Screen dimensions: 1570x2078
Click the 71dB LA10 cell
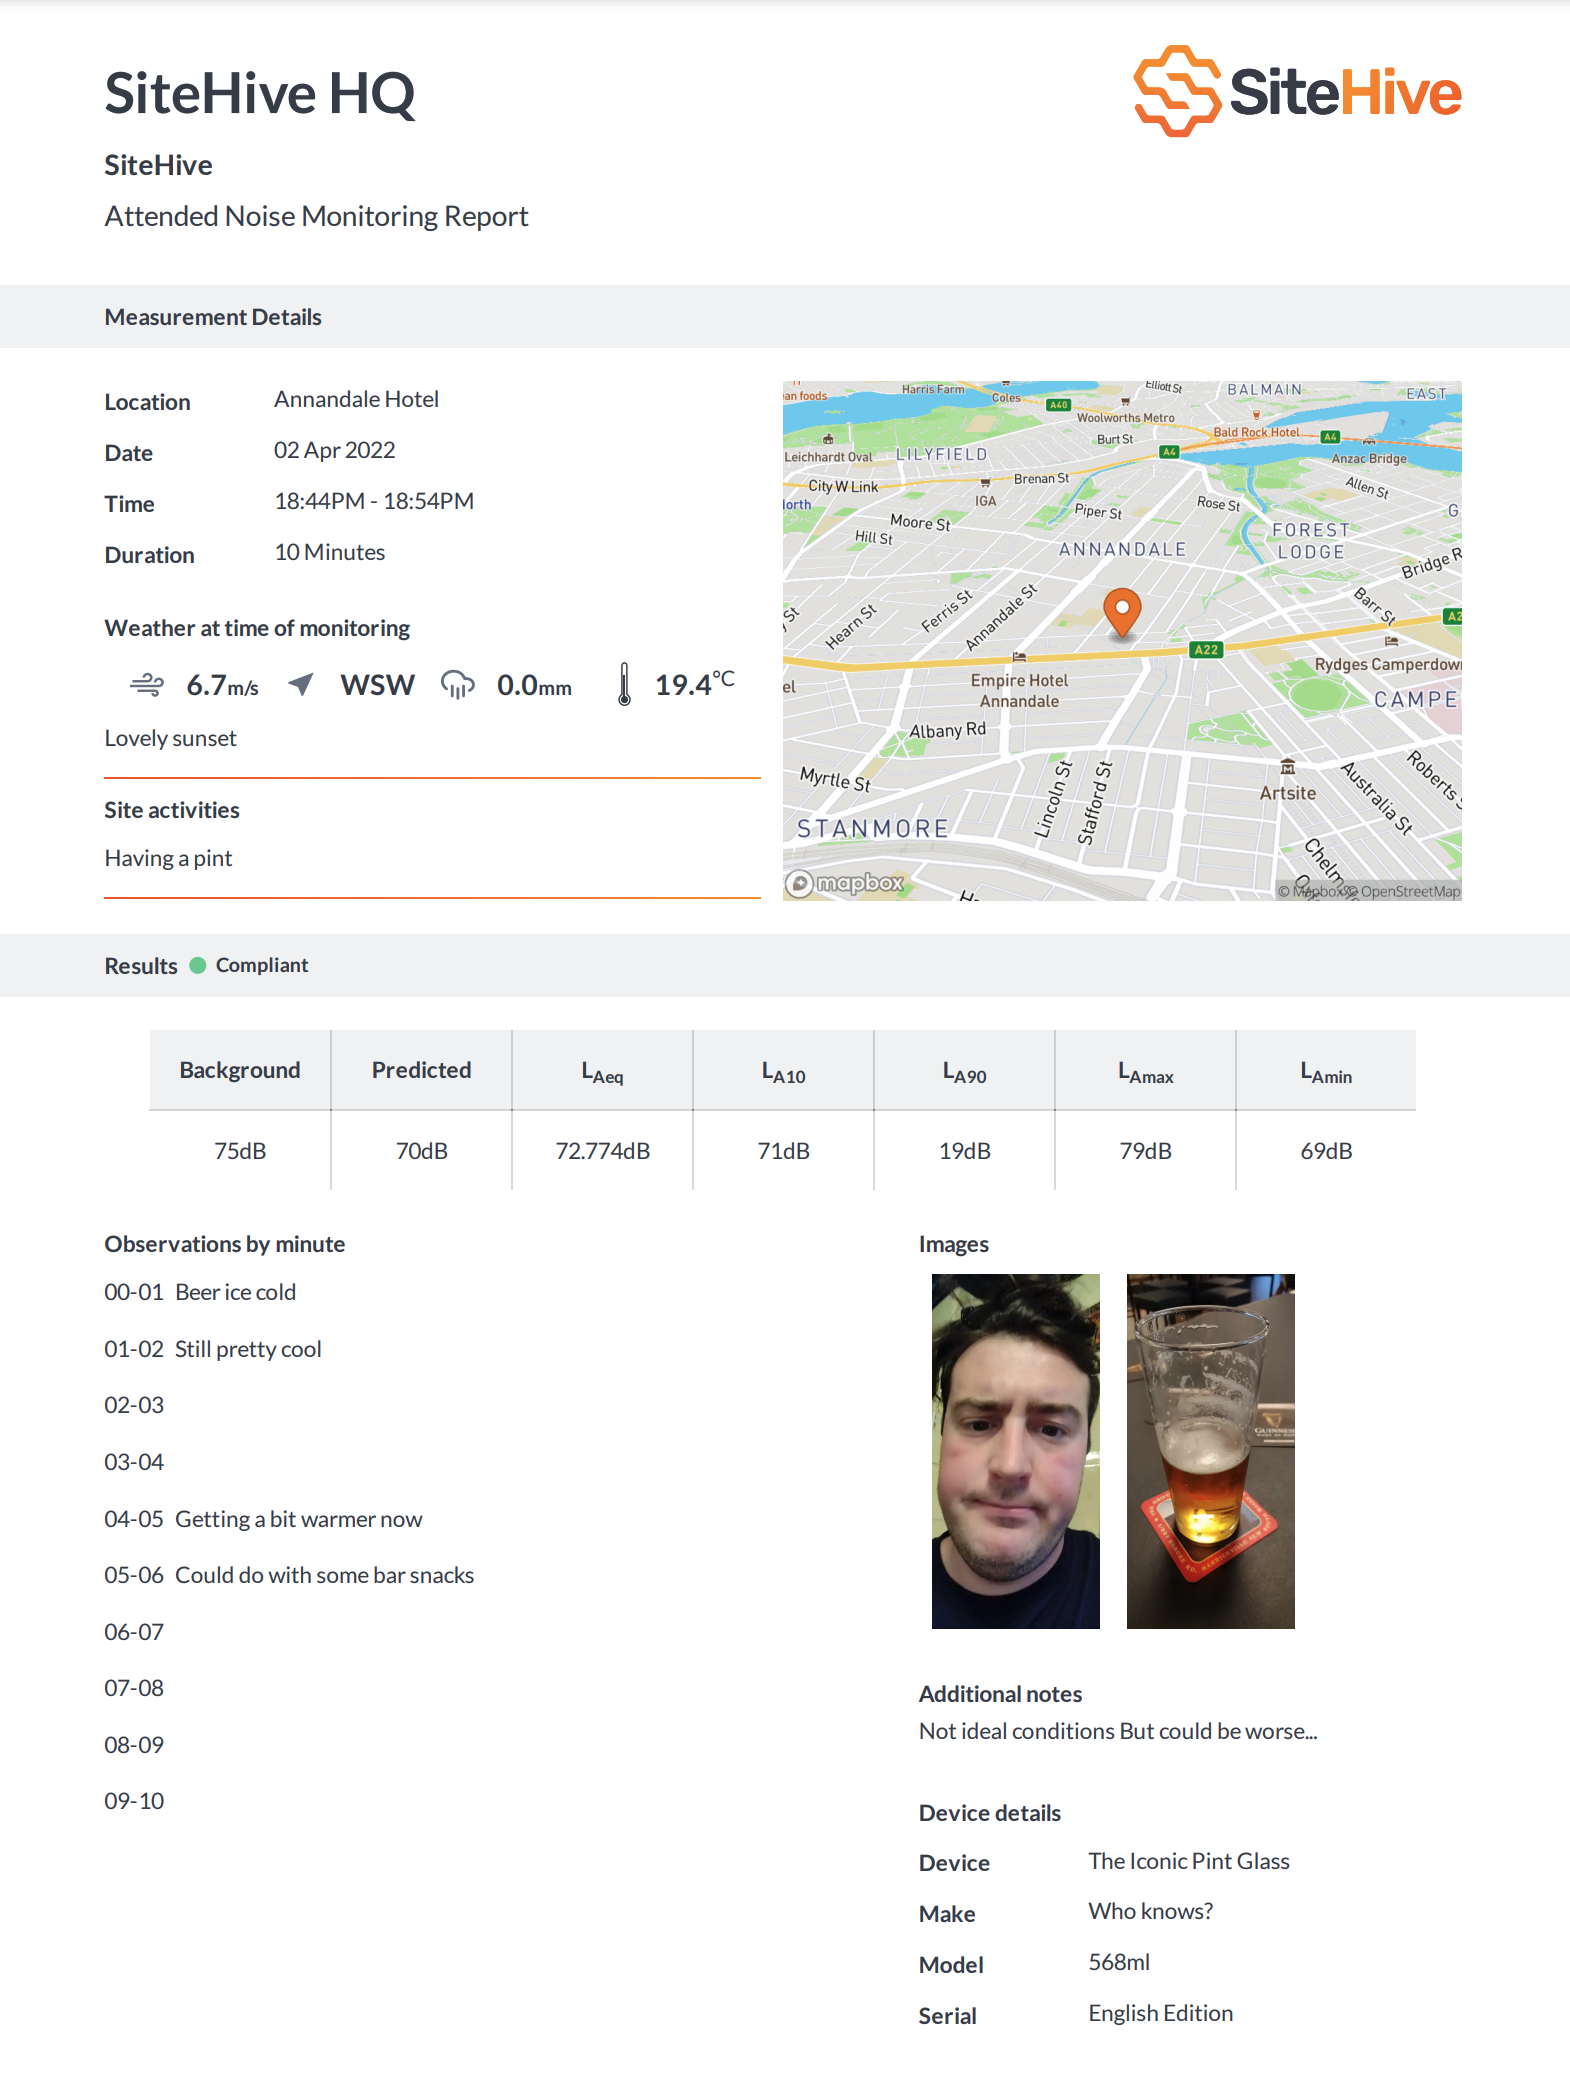pyautogui.click(x=784, y=1151)
